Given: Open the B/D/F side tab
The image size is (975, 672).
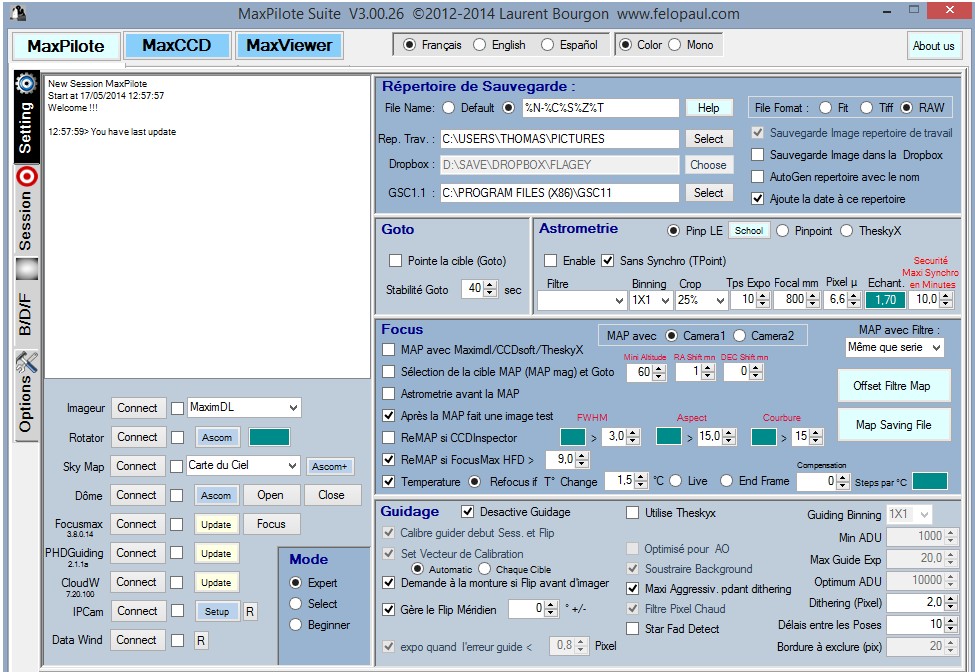Looking at the screenshot, I should click(x=26, y=301).
